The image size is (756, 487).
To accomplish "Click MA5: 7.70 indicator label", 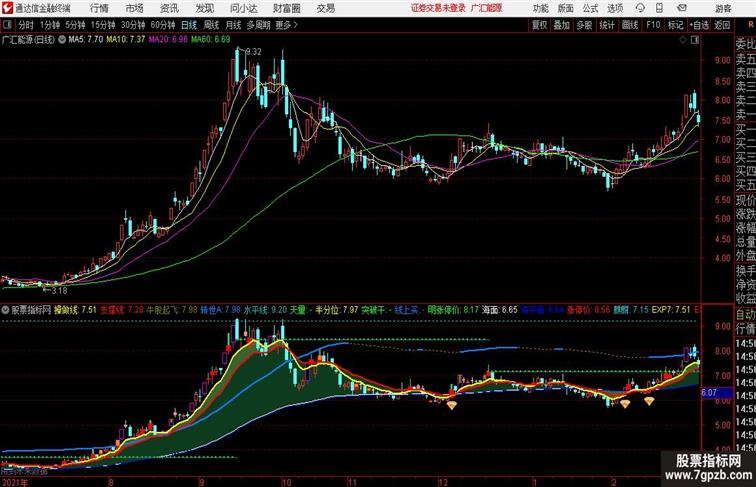I will coord(86,40).
